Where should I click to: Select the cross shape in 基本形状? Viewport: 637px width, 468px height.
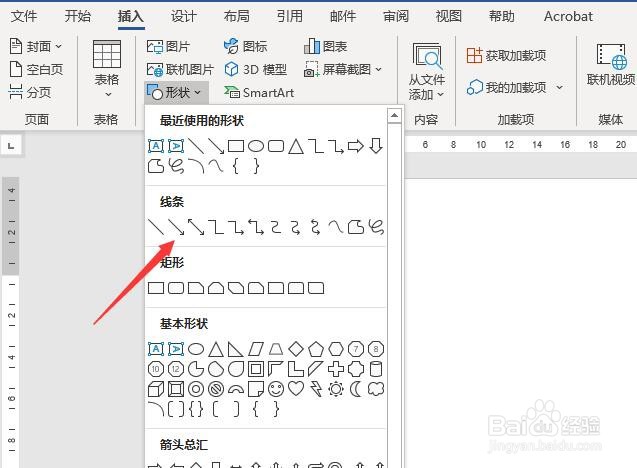[x=336, y=369]
